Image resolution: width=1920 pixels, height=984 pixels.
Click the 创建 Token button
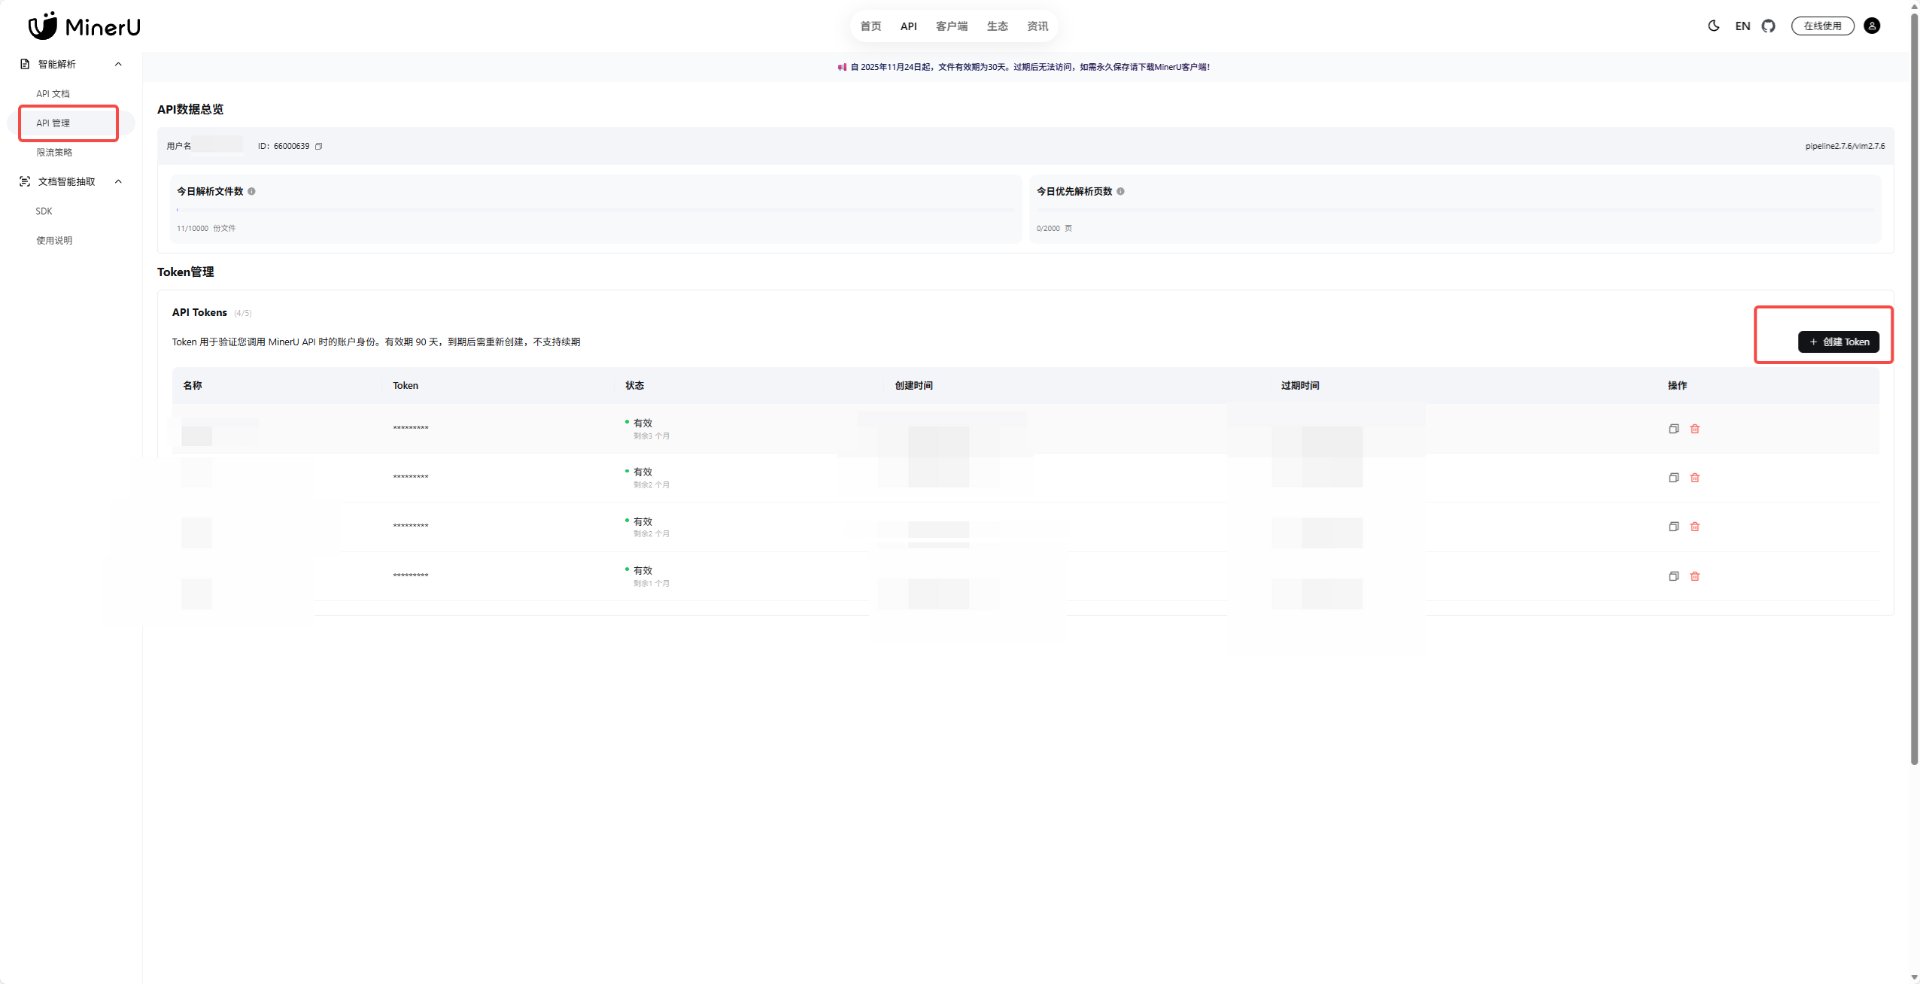1838,342
